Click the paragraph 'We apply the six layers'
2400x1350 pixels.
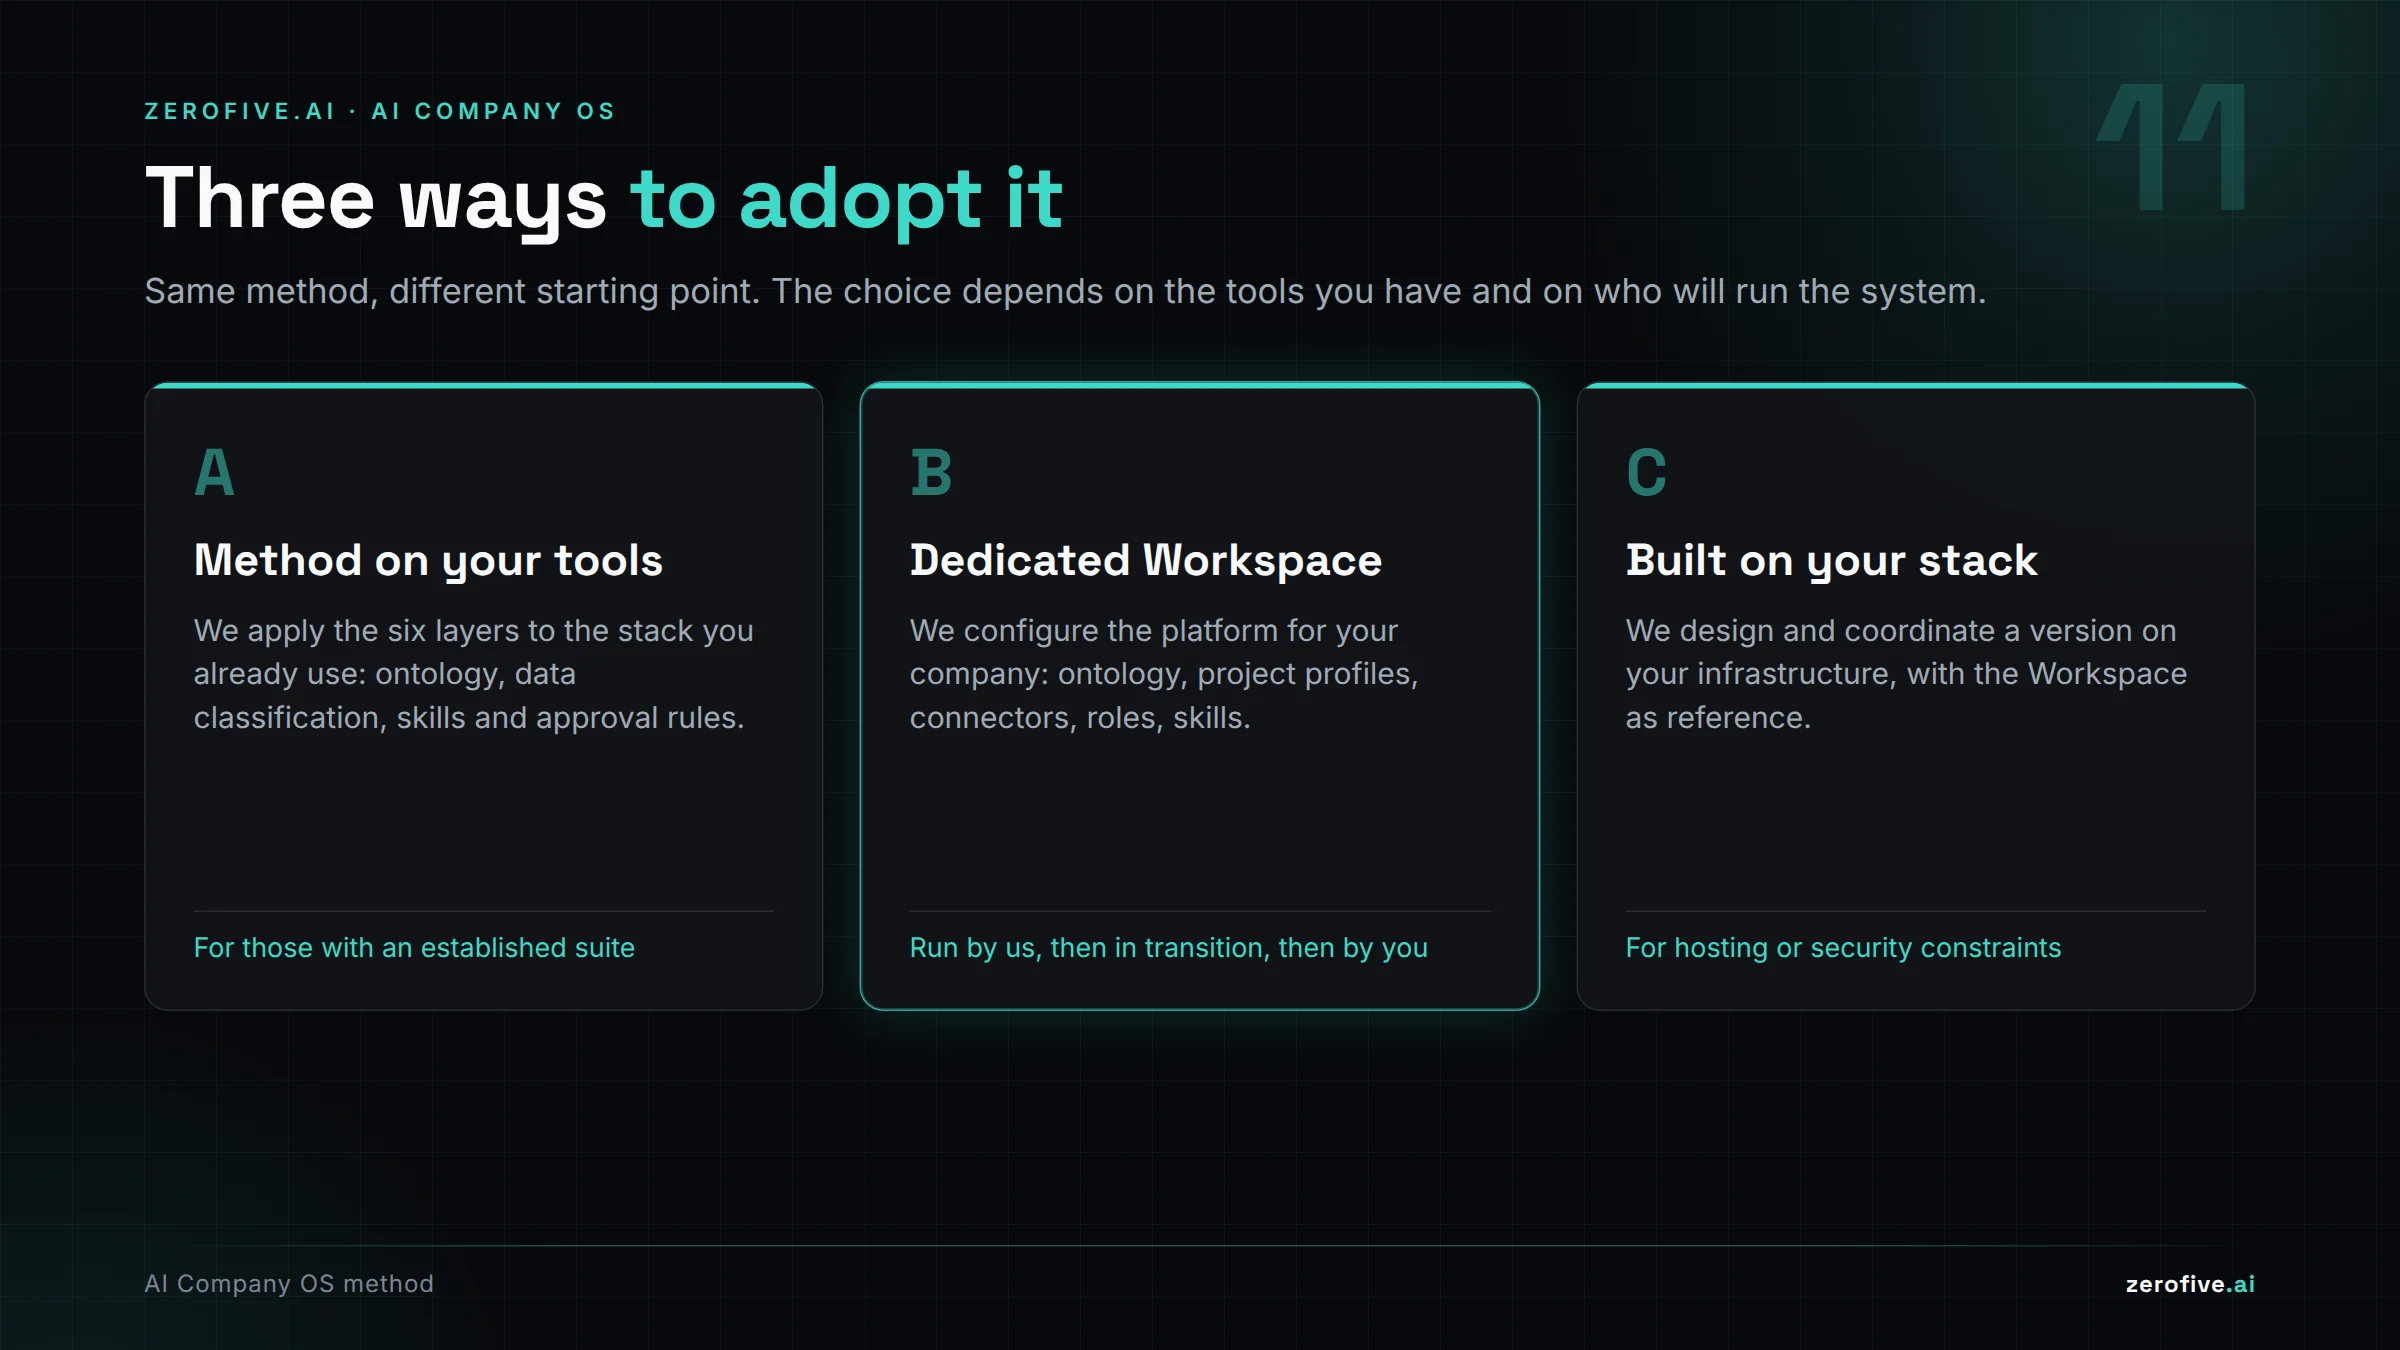(473, 674)
